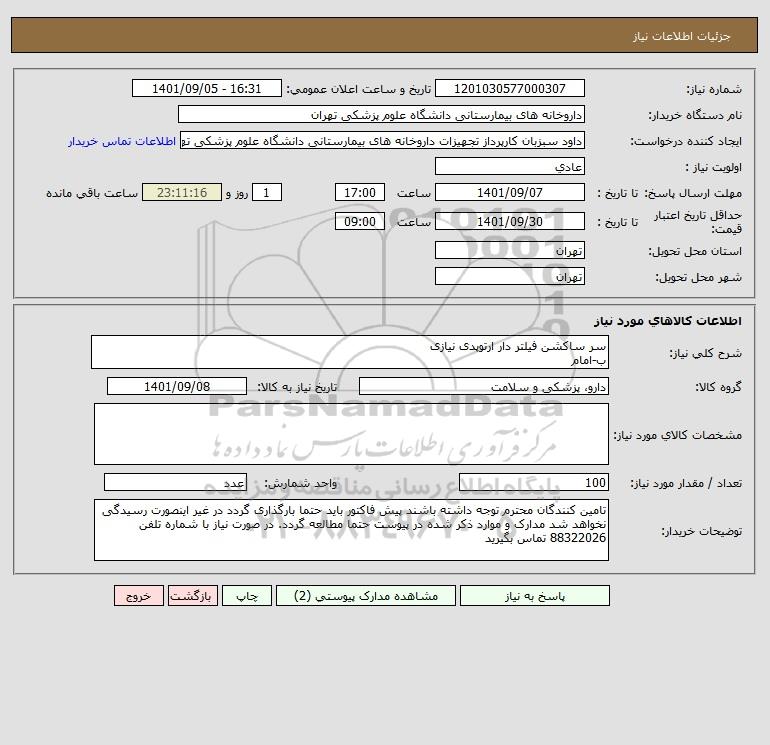Click the شهر محل تحویل field

point(510,276)
